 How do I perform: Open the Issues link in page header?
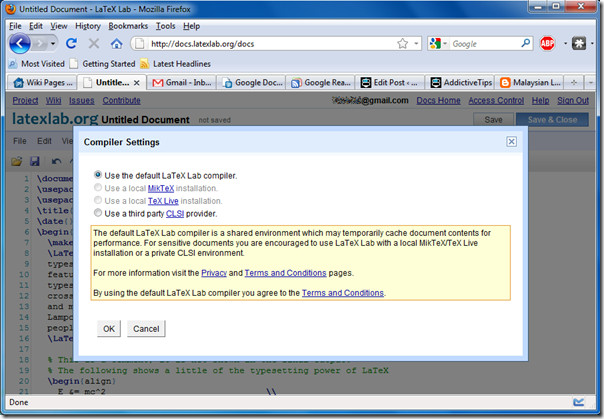point(81,101)
